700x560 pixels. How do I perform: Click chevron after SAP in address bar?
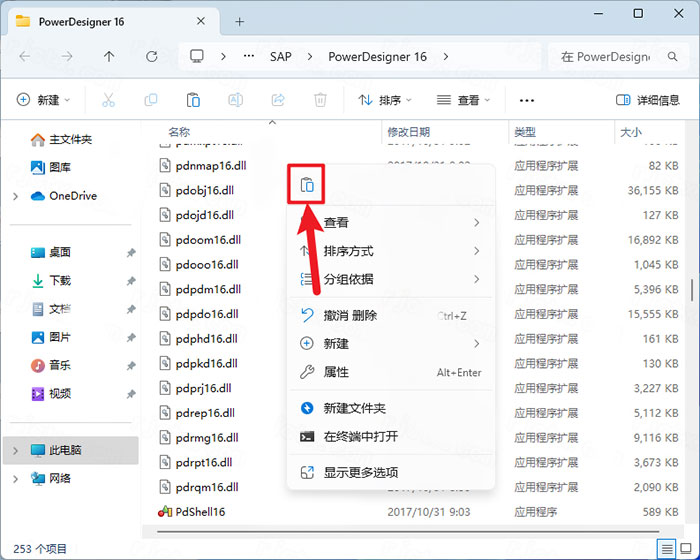coord(310,57)
